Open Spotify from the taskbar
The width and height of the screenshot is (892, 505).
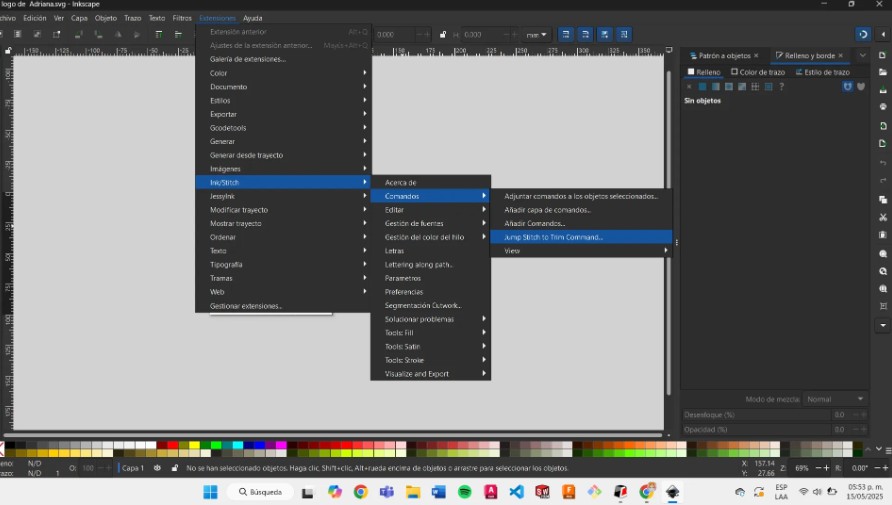pyautogui.click(x=465, y=491)
